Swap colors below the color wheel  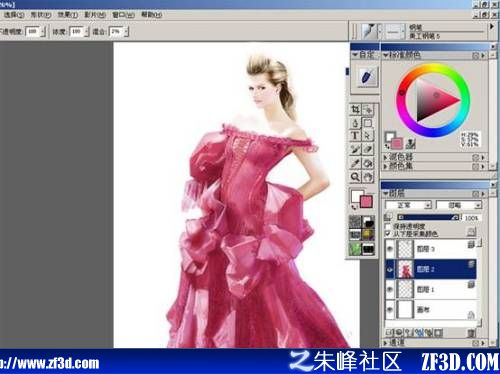(x=387, y=145)
